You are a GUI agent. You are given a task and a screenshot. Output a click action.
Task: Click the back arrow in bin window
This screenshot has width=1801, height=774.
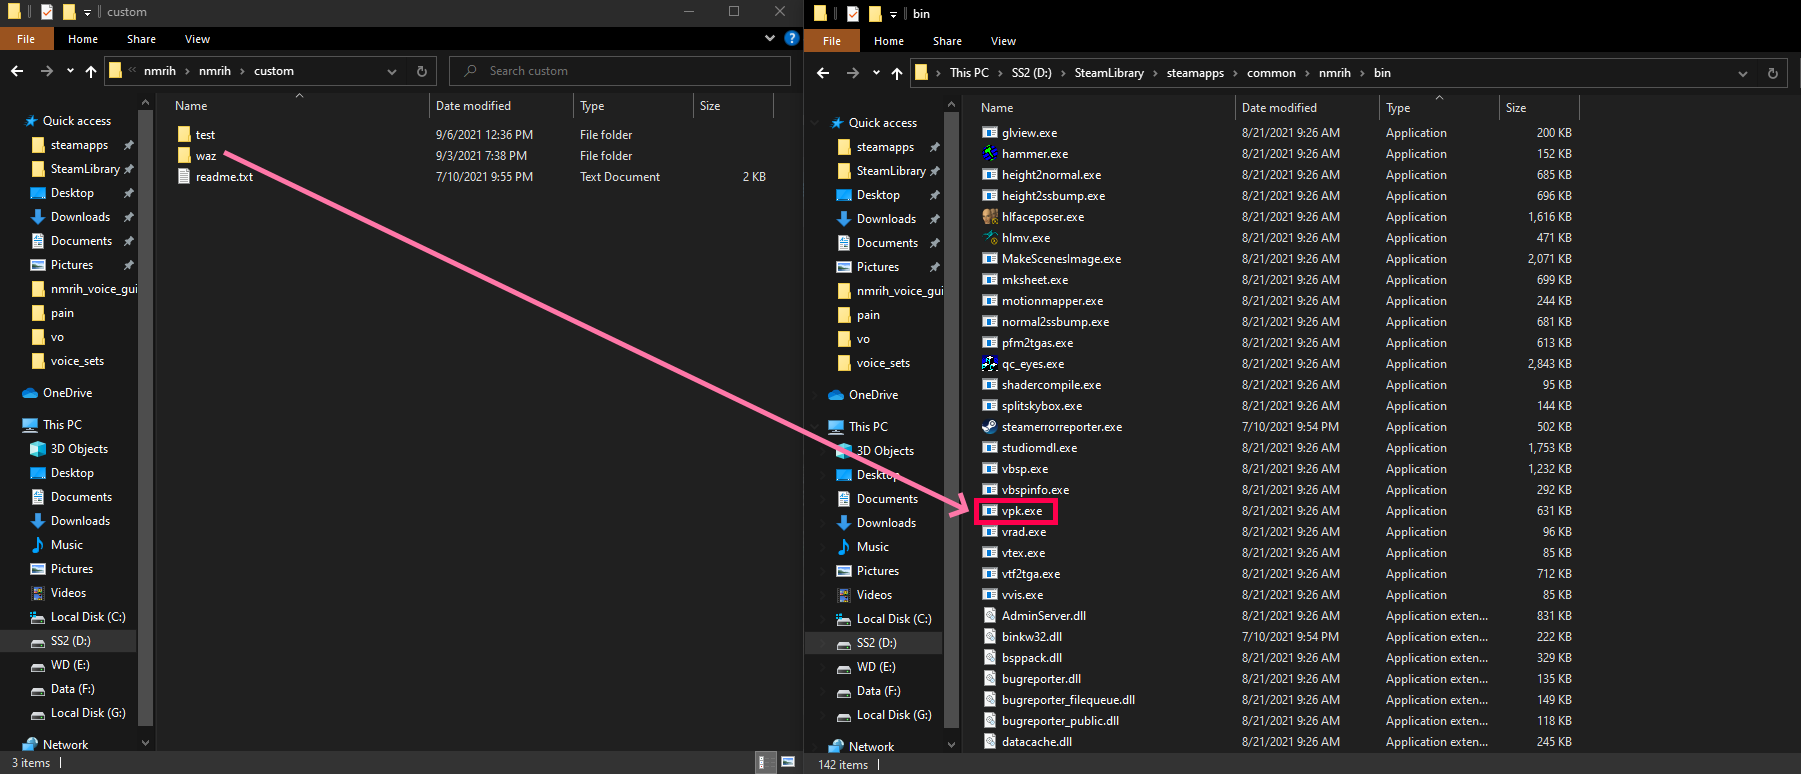[x=823, y=73]
